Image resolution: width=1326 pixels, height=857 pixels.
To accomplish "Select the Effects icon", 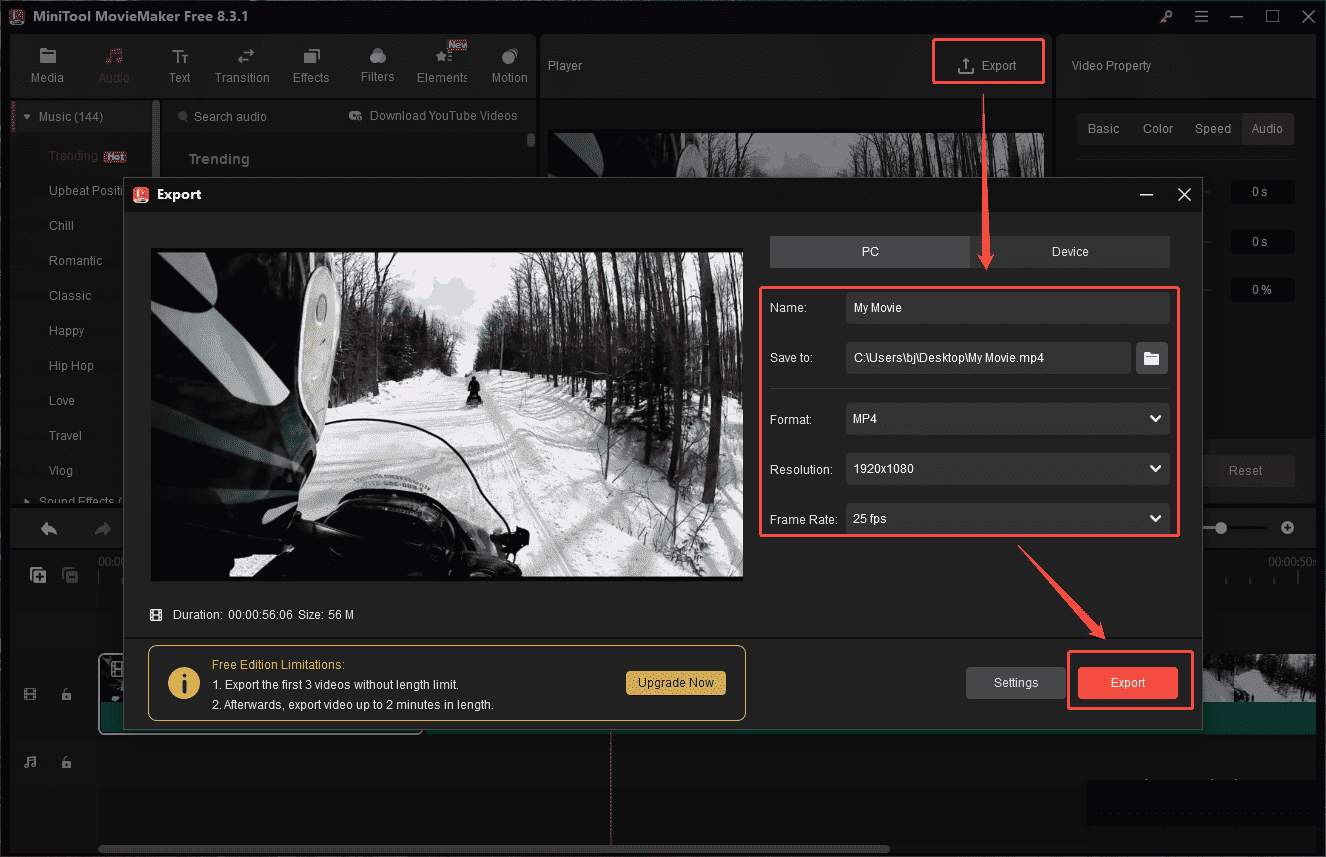I will click(x=311, y=63).
